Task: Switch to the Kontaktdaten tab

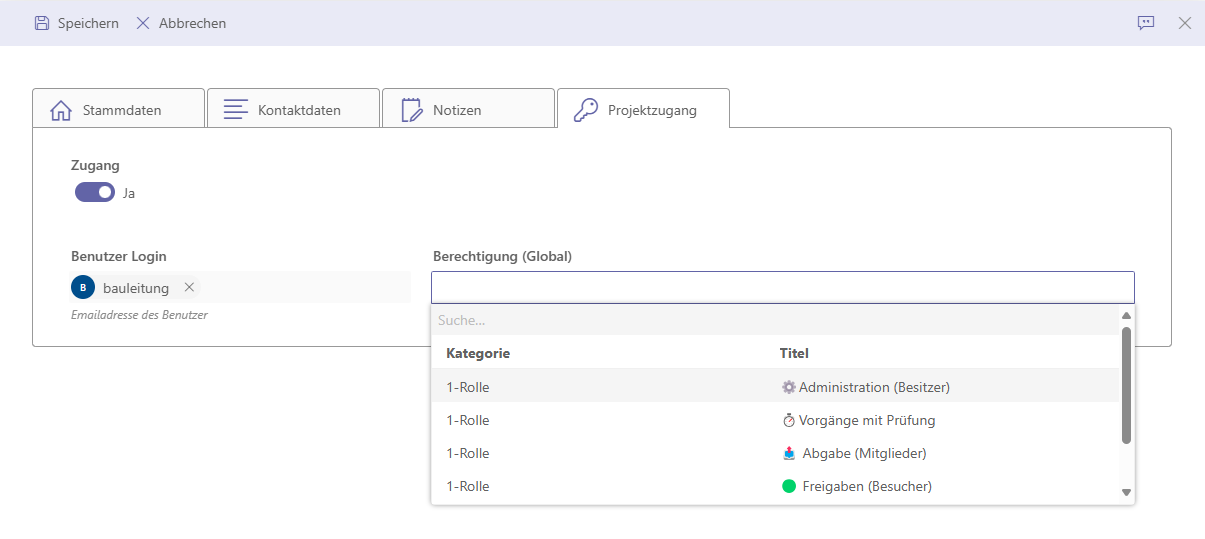Action: click(298, 110)
